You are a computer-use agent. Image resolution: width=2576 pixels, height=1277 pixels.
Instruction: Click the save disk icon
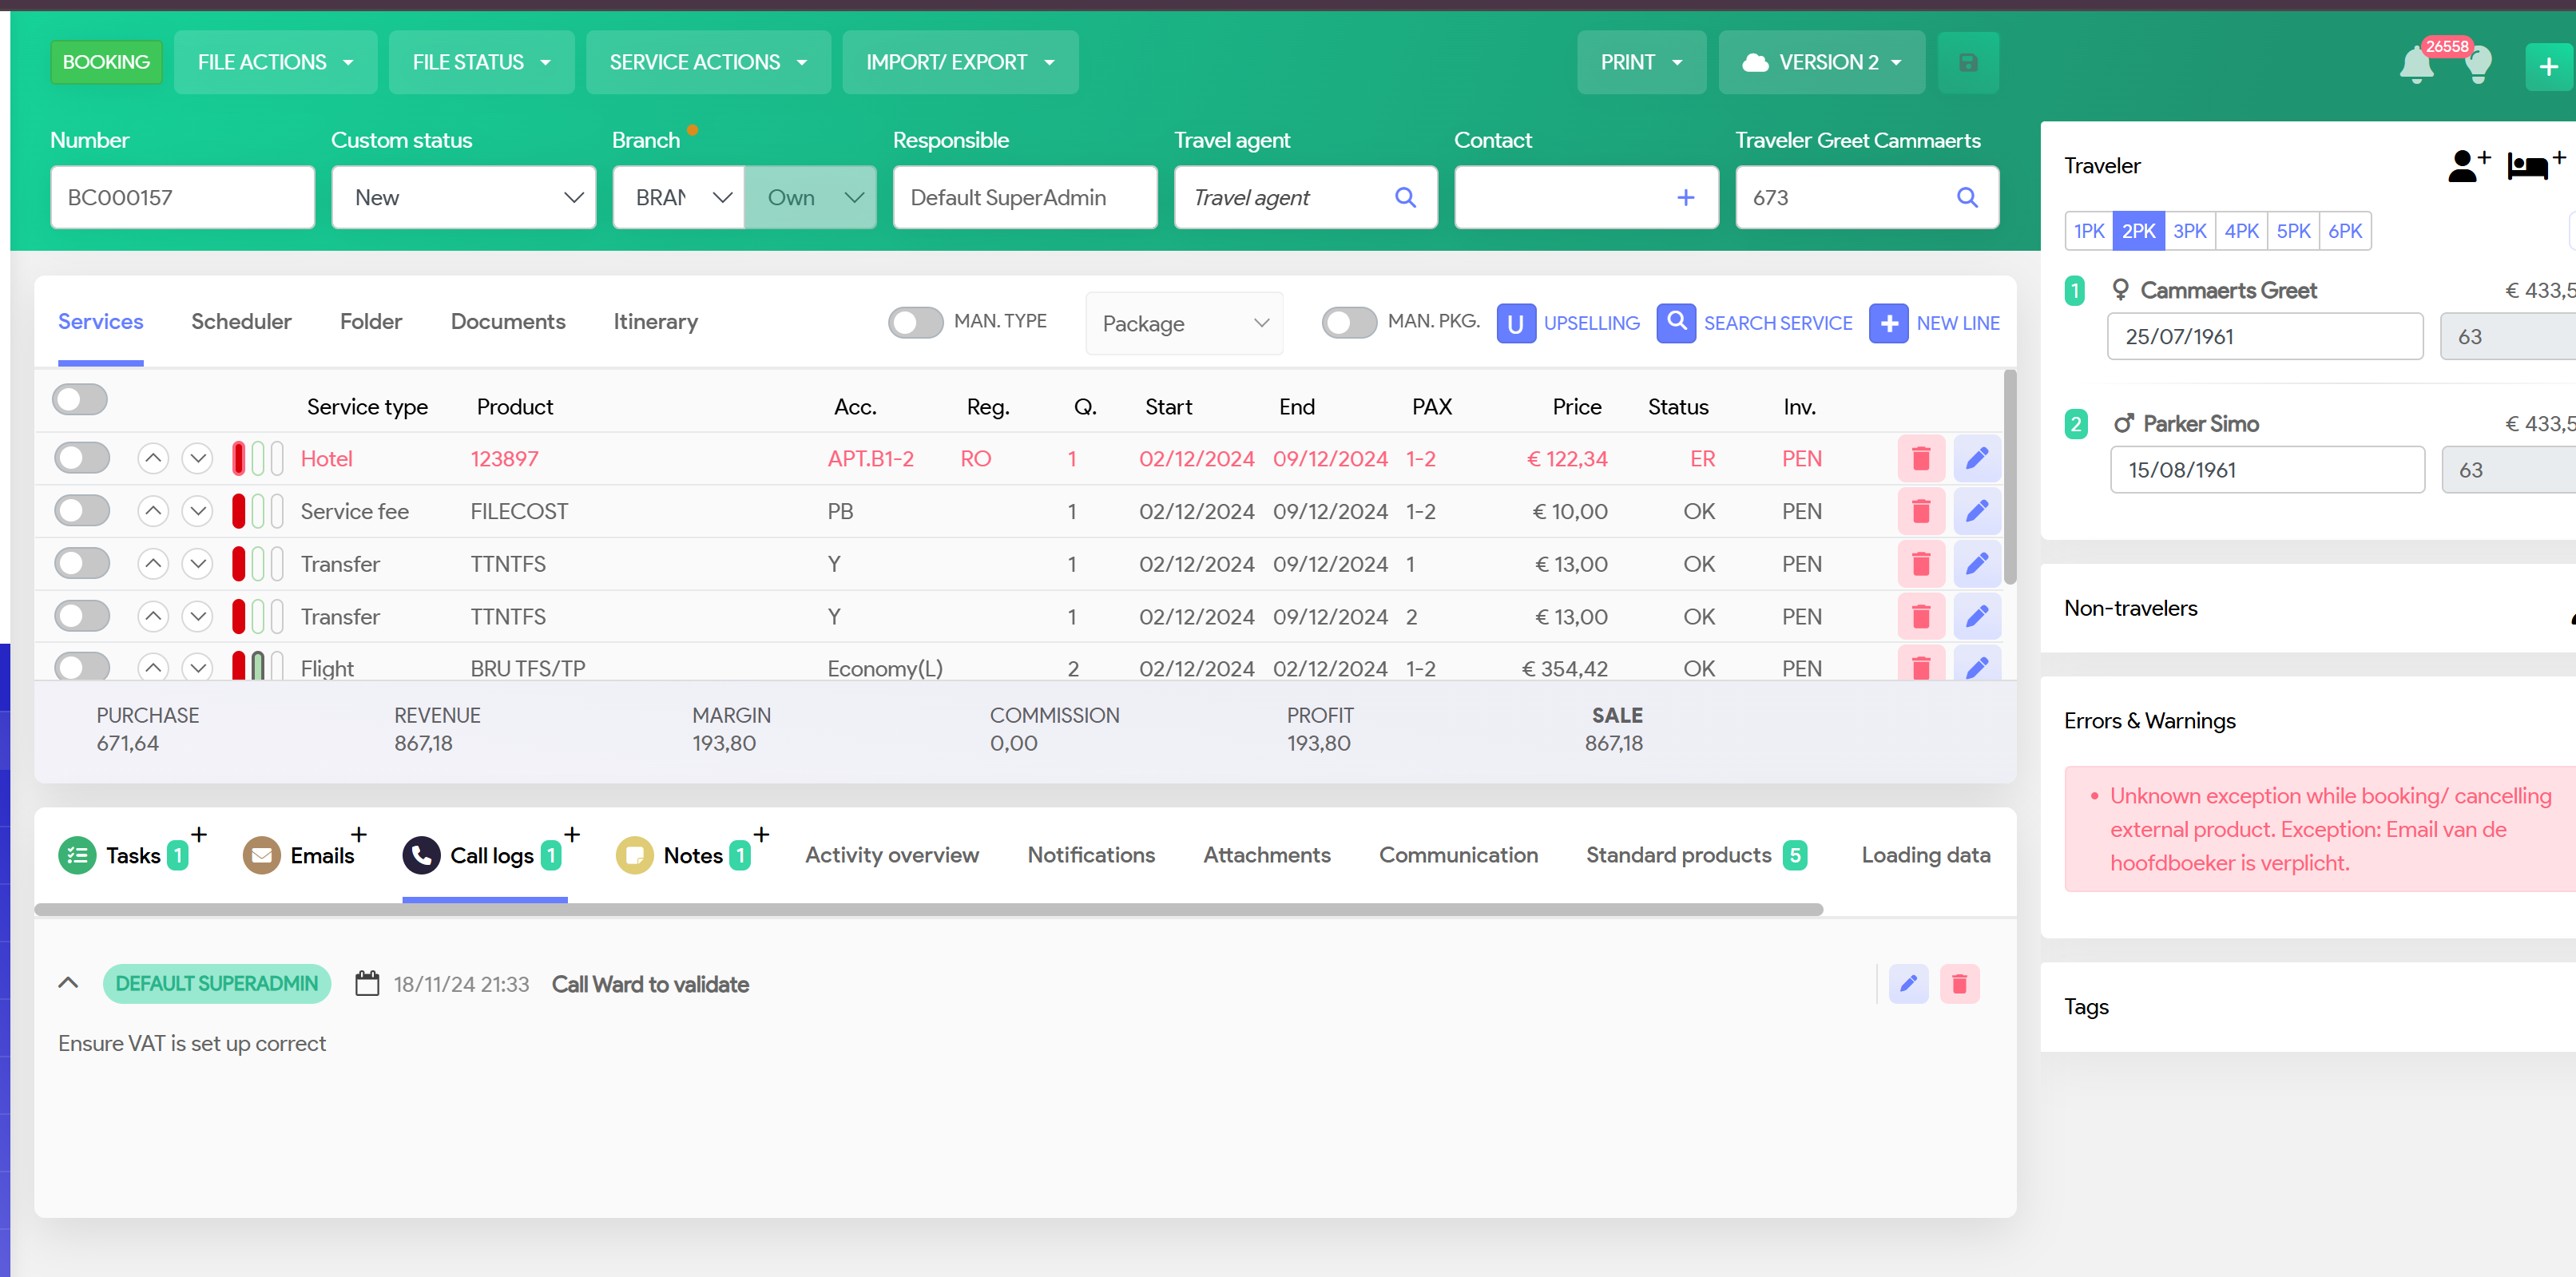tap(1967, 63)
